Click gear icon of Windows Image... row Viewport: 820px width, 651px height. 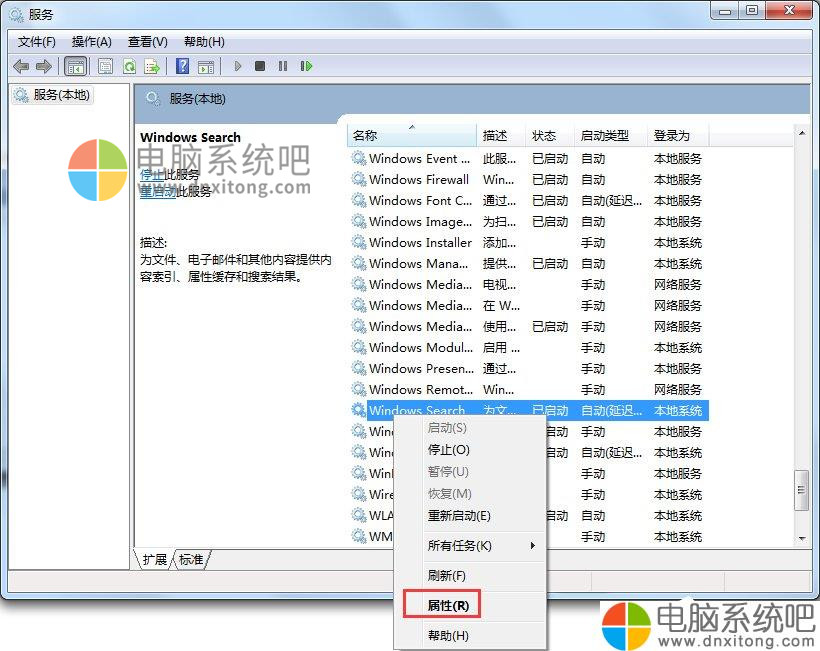click(359, 221)
